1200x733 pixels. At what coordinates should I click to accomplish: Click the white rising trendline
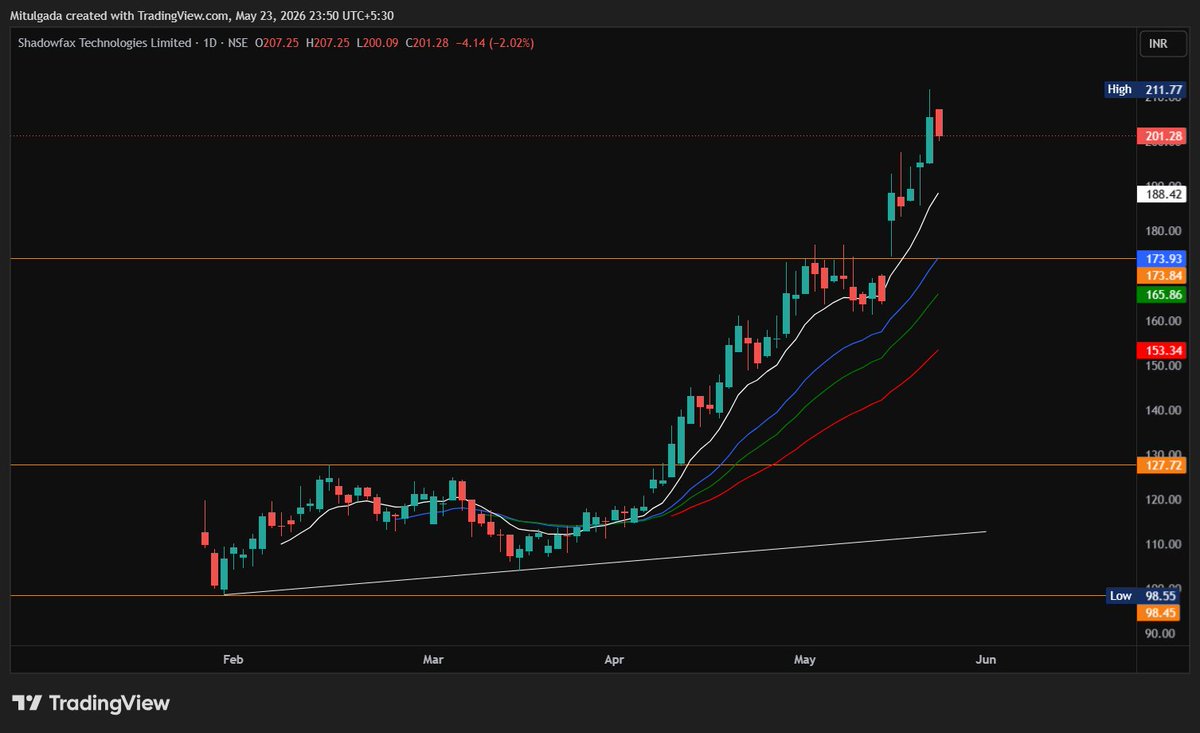(x=606, y=563)
